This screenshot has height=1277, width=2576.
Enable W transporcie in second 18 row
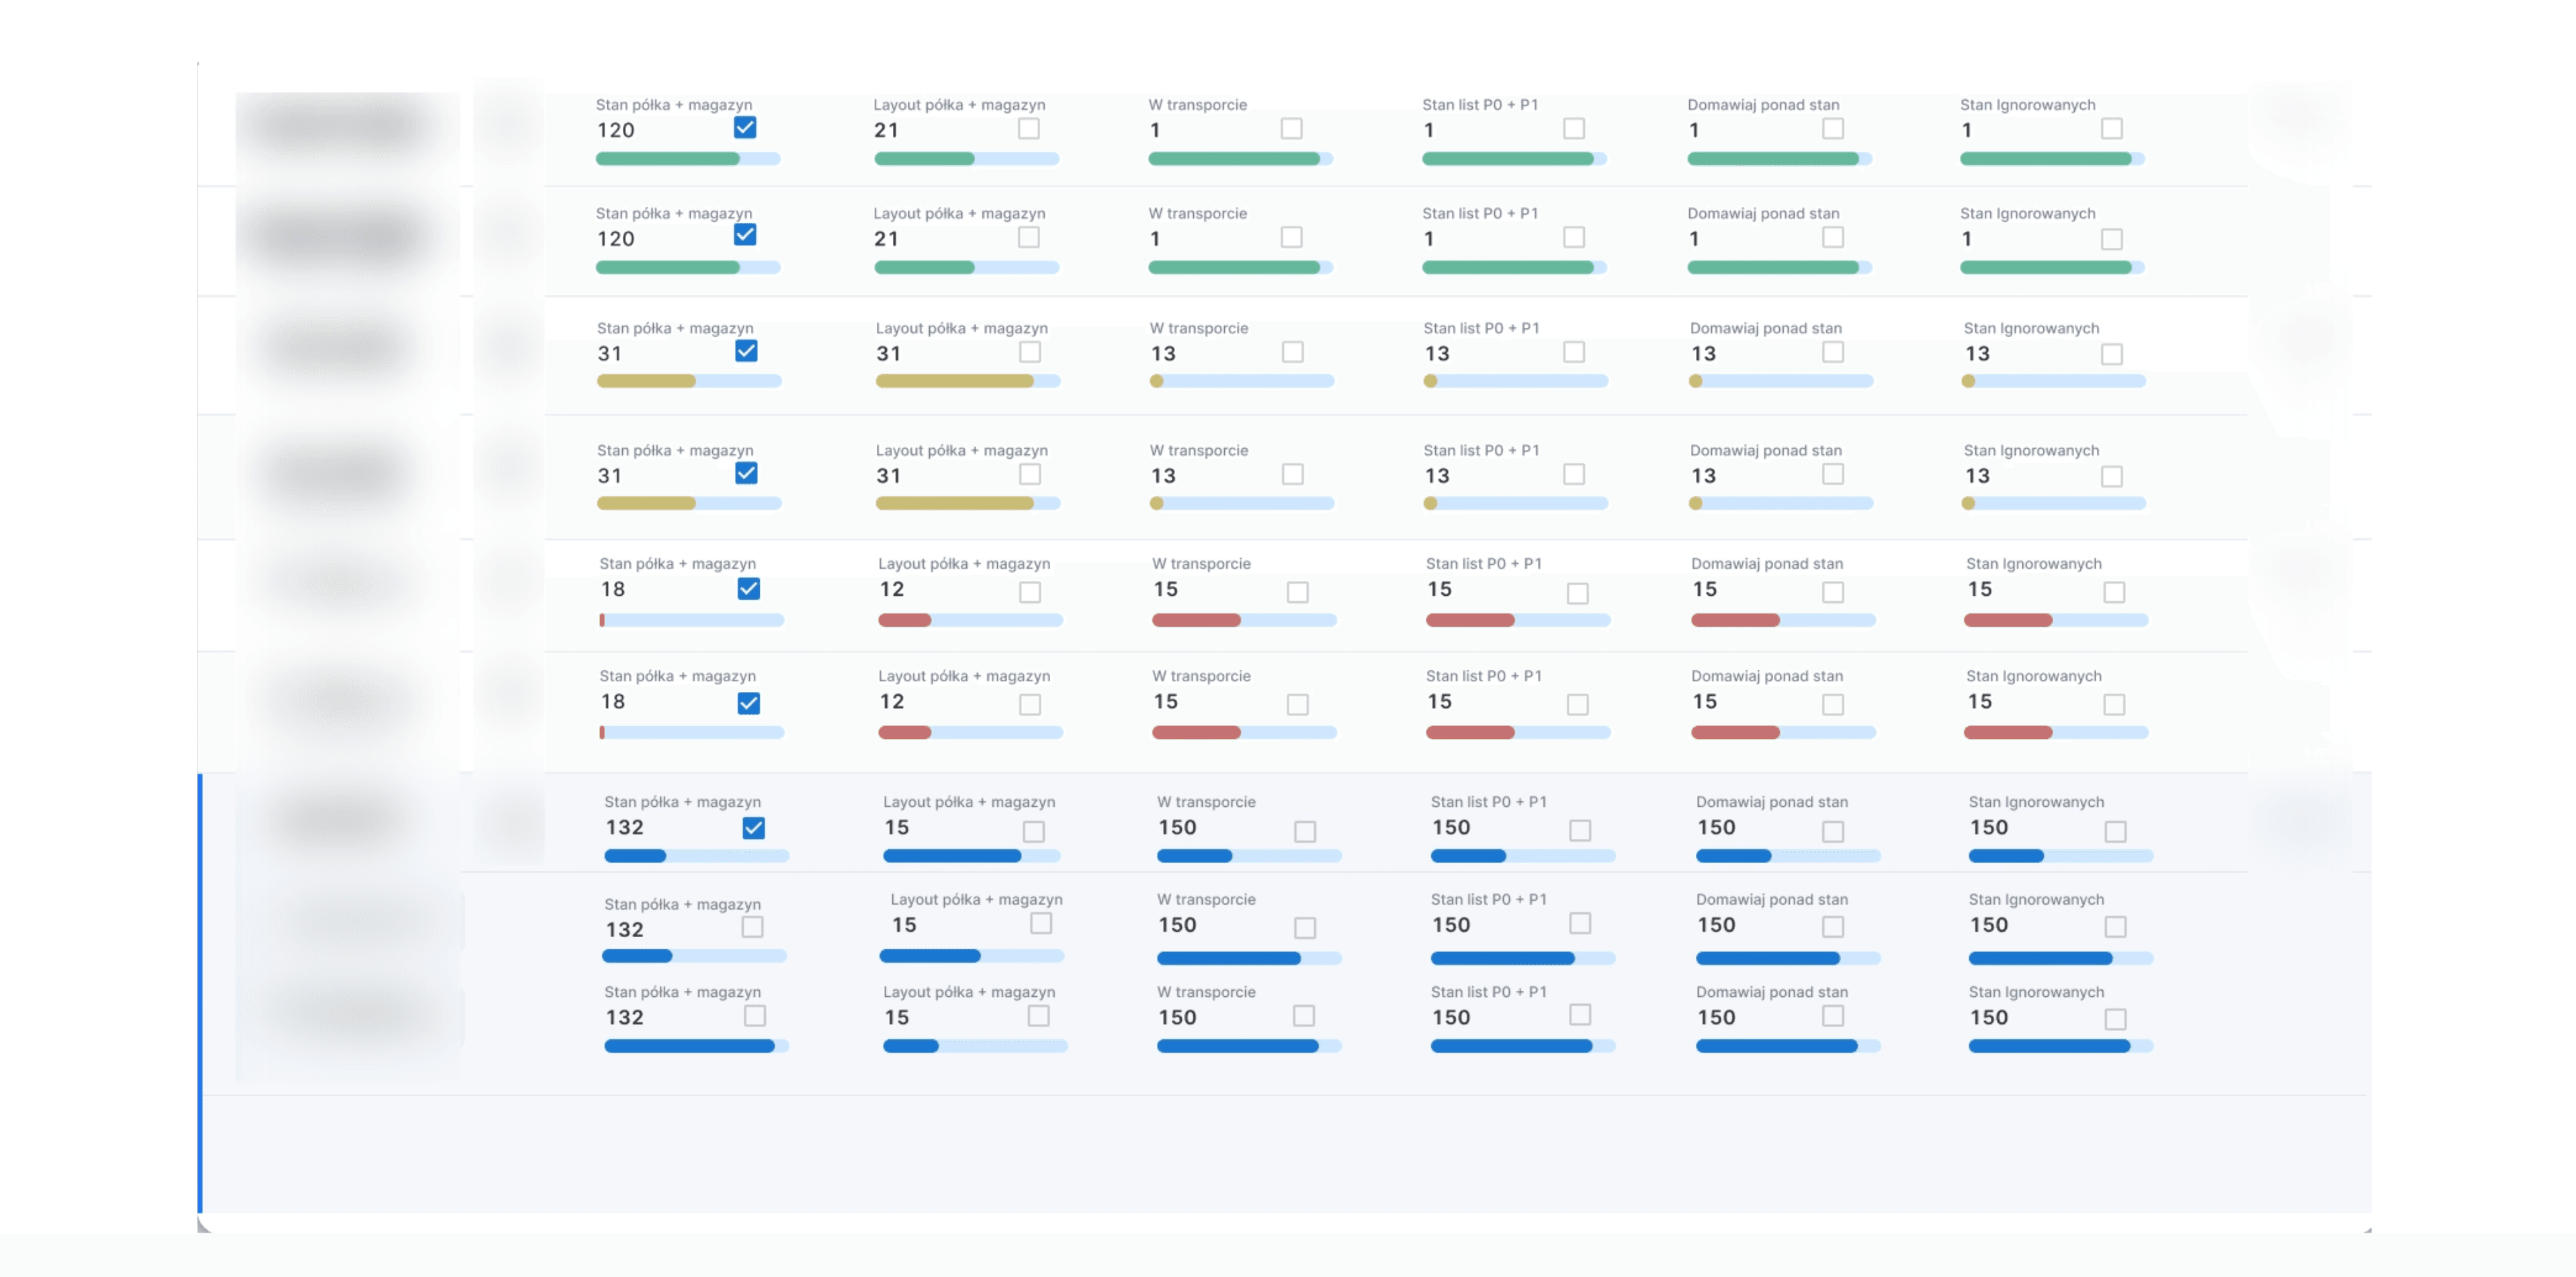(1298, 704)
